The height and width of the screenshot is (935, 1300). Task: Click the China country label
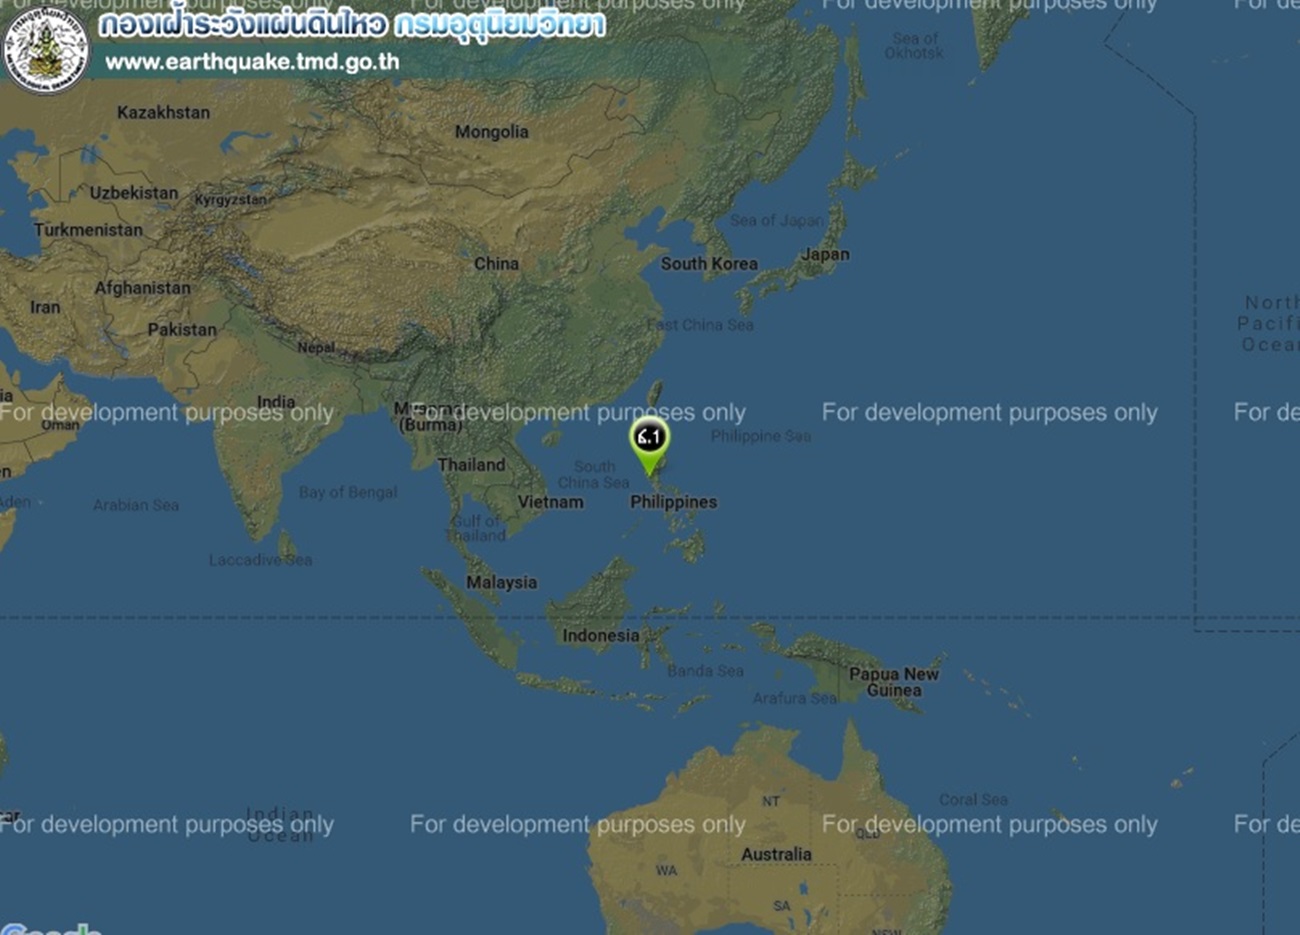(496, 264)
